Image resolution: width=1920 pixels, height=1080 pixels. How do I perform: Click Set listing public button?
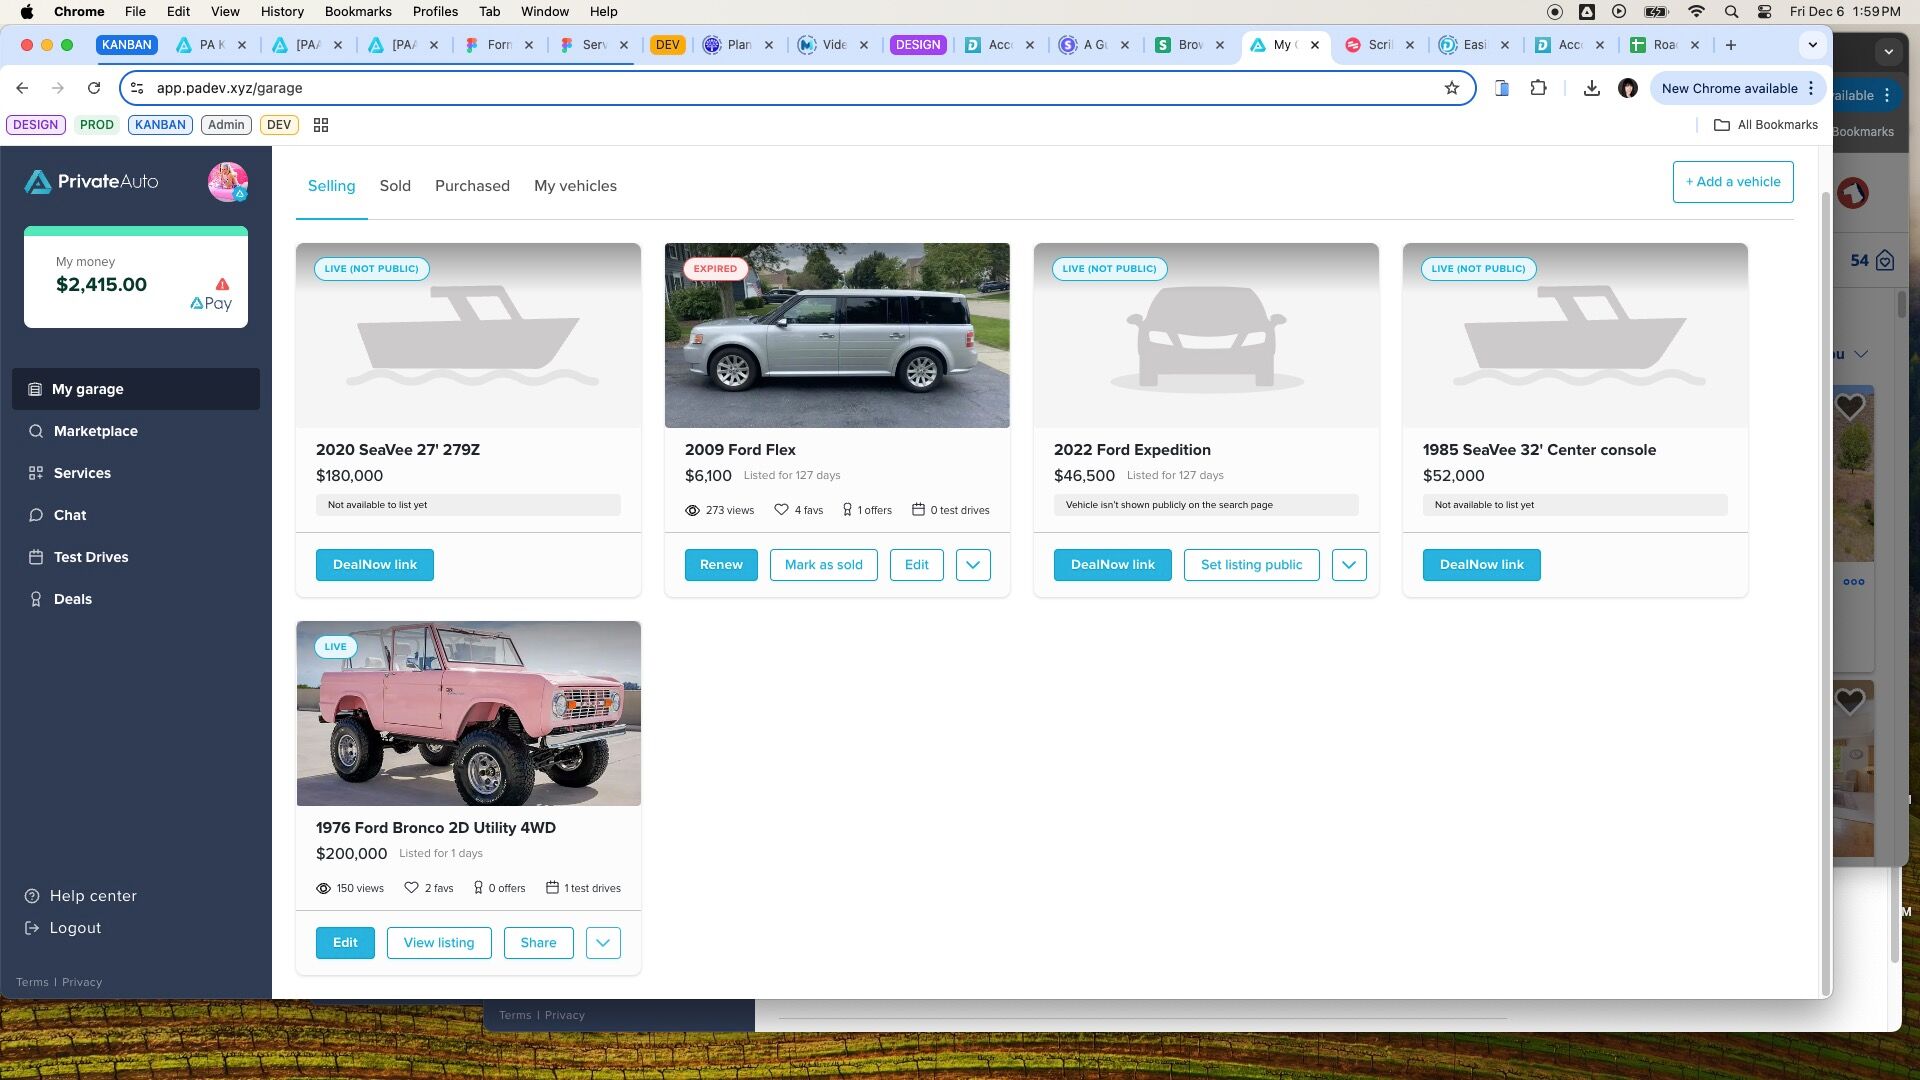[1252, 565]
